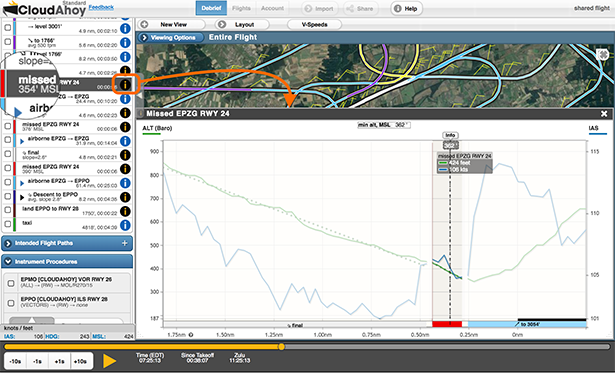Open info for final slope=2.6° 4.8 nm segment

point(125,155)
